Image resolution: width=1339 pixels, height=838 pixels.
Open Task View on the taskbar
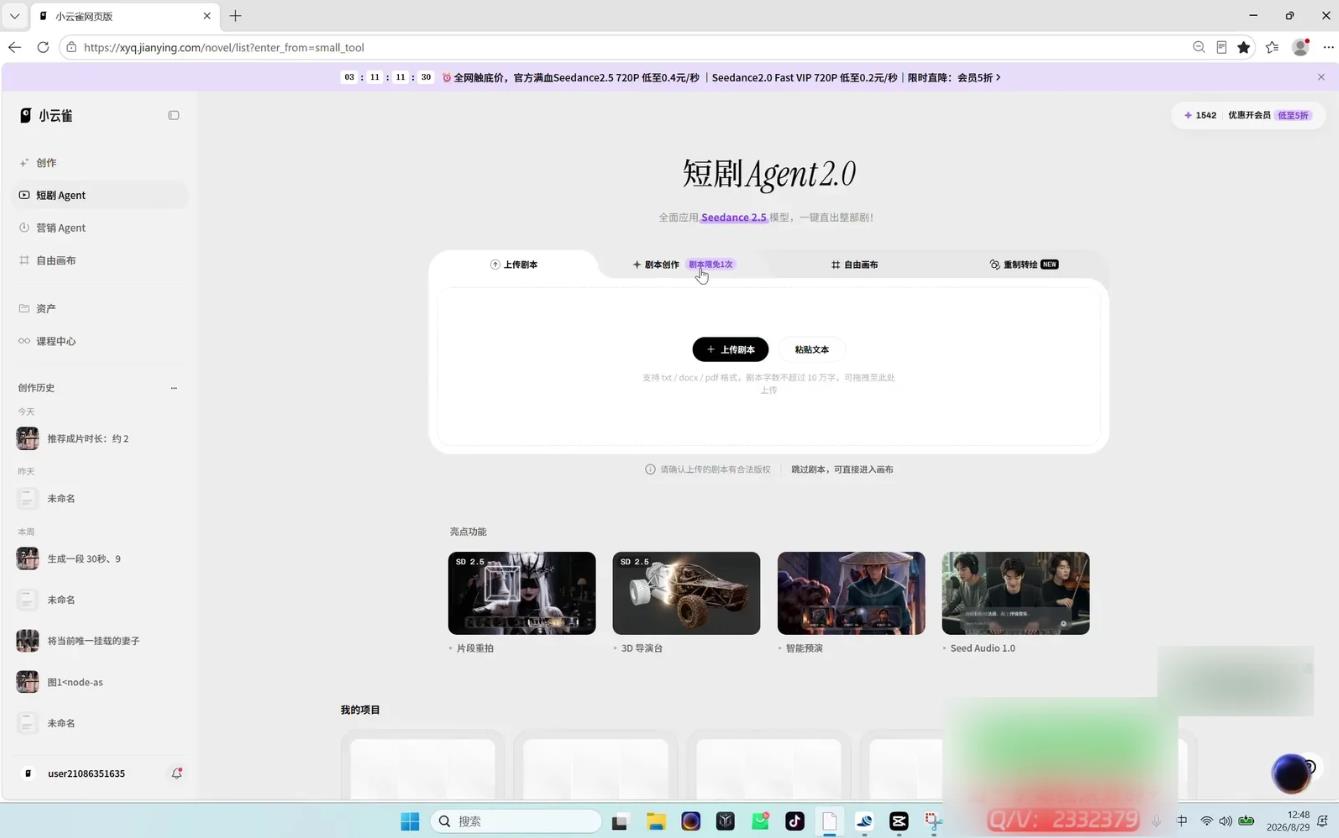tap(620, 821)
